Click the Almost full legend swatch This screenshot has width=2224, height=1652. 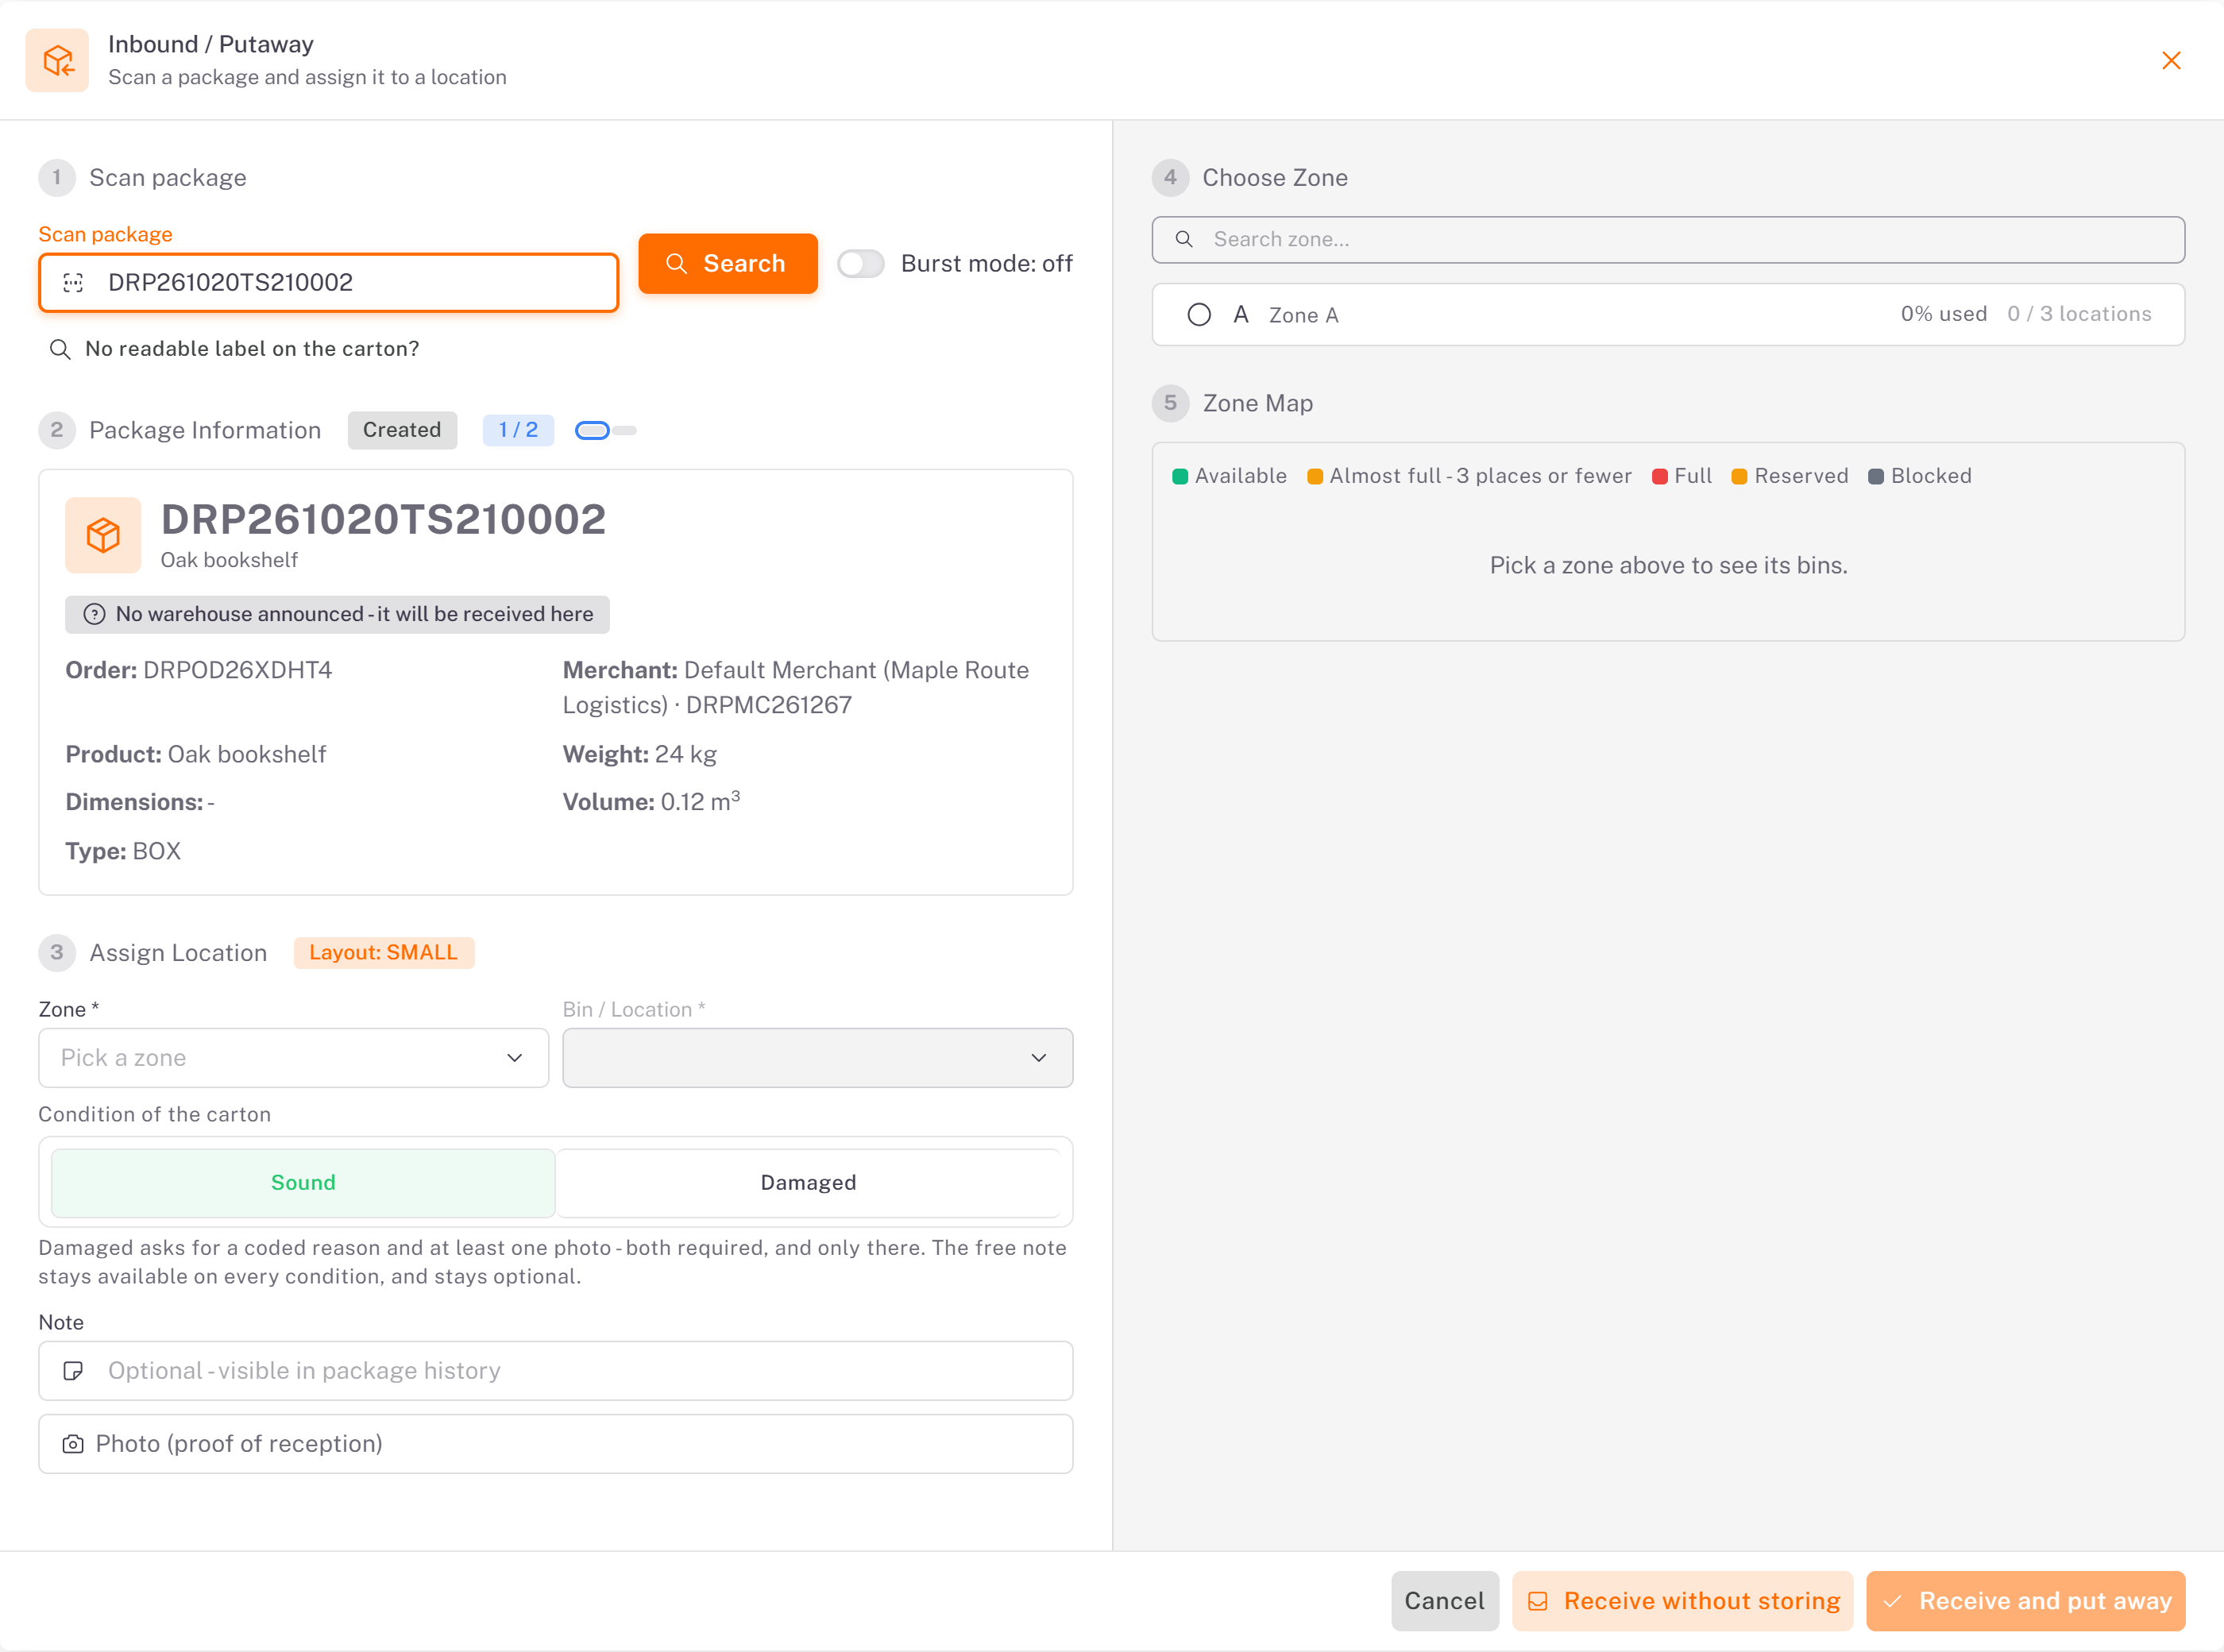[1315, 477]
